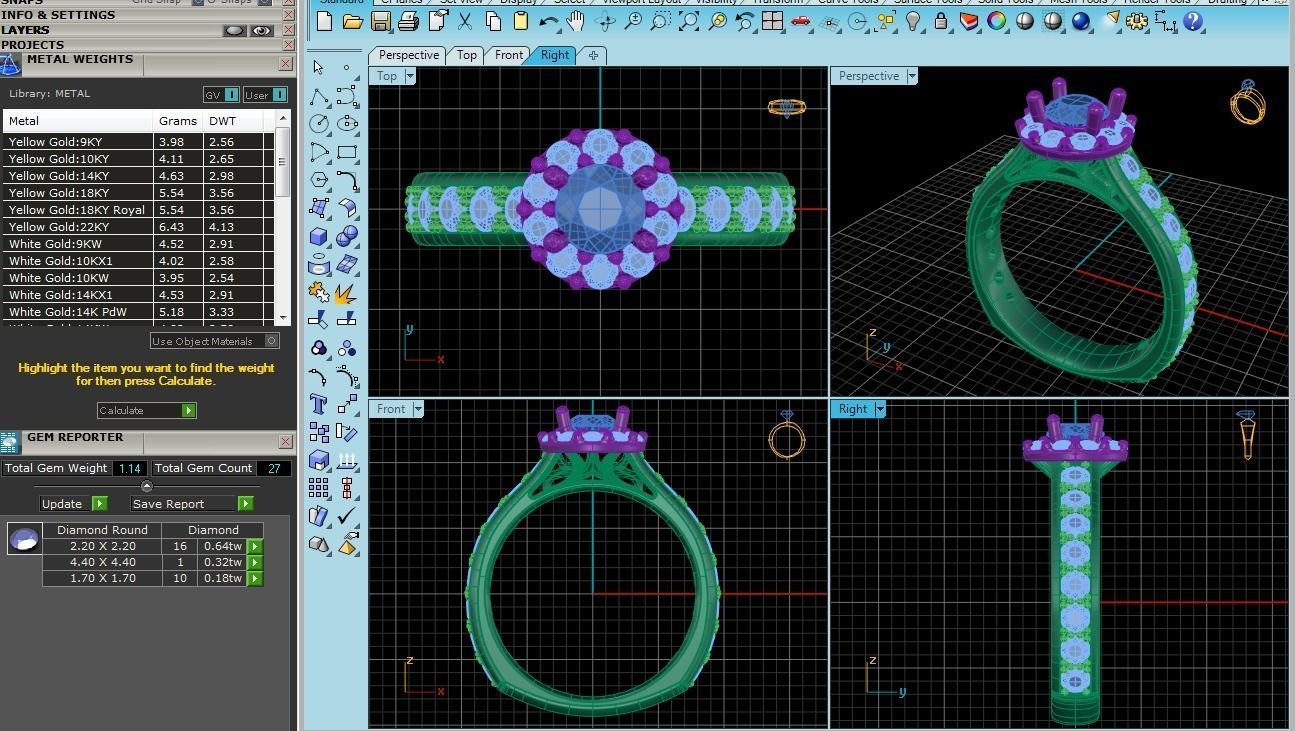Image resolution: width=1295 pixels, height=731 pixels.
Task: Open the Perspective viewport title dropdown
Action: (x=911, y=76)
